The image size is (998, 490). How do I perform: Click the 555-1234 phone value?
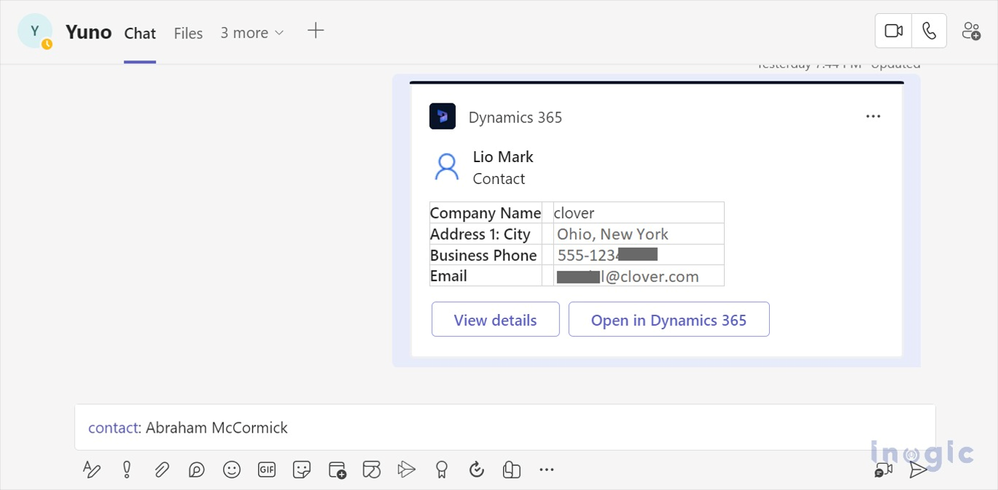607,255
